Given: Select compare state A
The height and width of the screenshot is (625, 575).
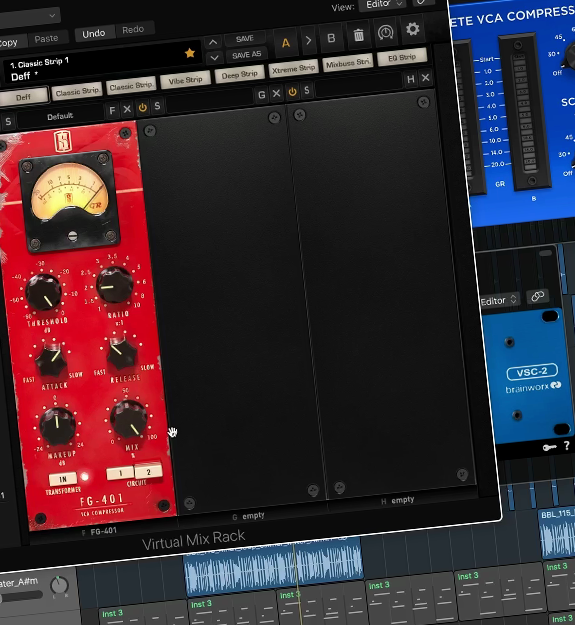Looking at the screenshot, I should point(286,42).
